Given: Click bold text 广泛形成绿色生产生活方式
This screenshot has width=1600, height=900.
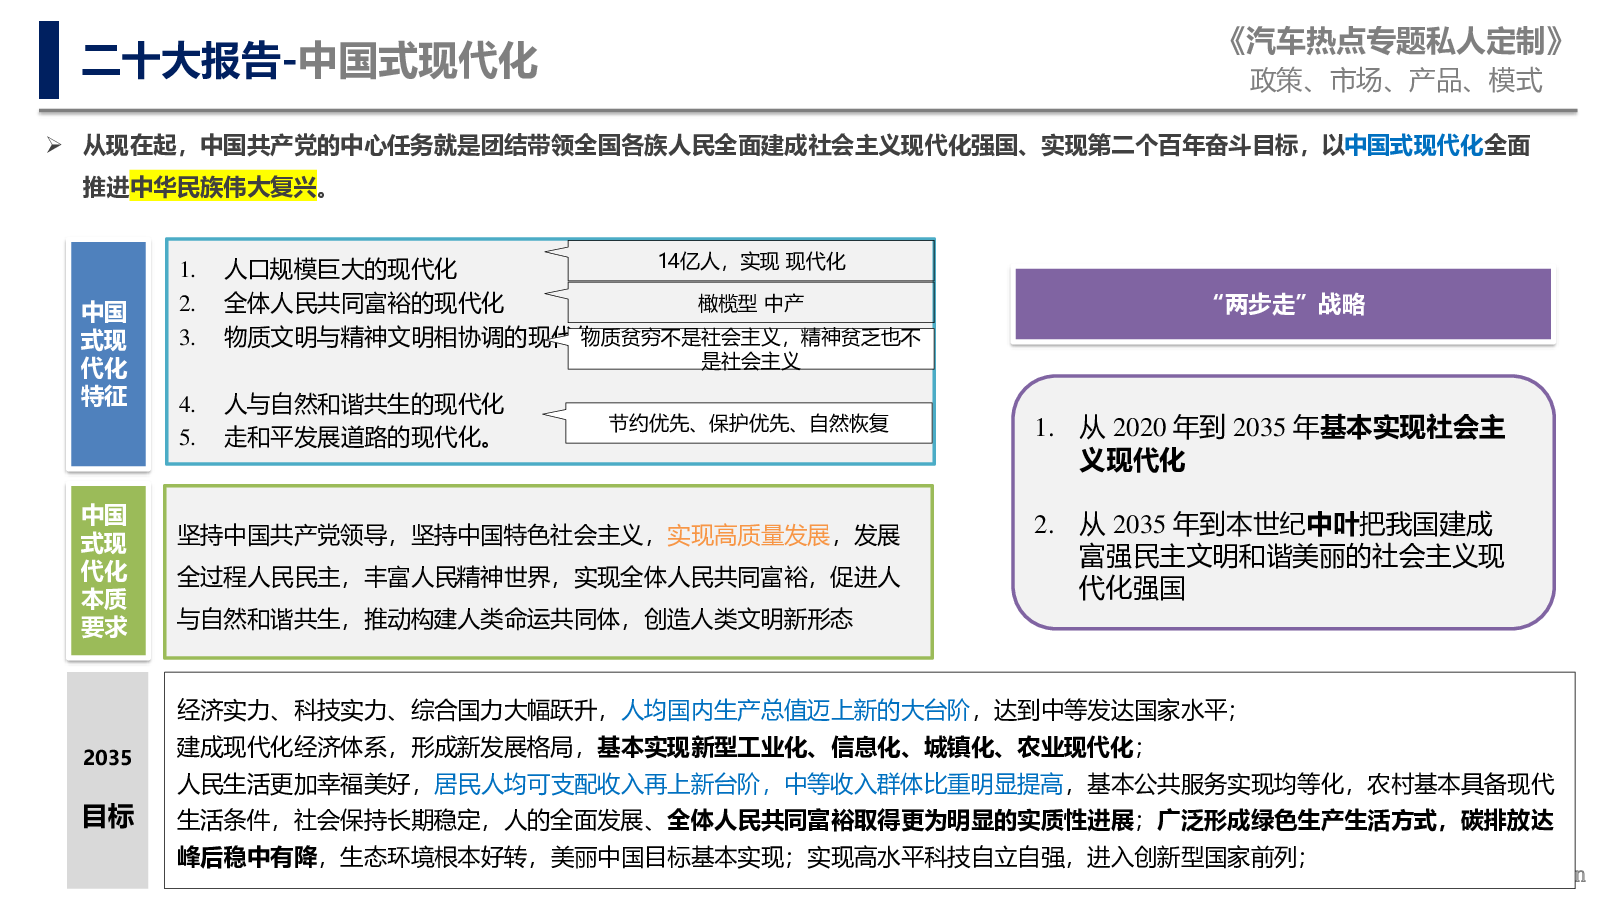Looking at the screenshot, I should pyautogui.click(x=1297, y=821).
